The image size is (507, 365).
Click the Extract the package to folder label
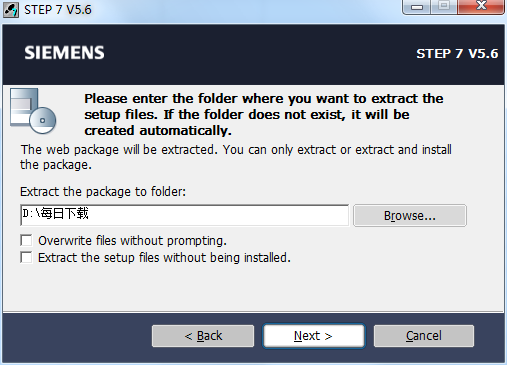[x=103, y=192]
